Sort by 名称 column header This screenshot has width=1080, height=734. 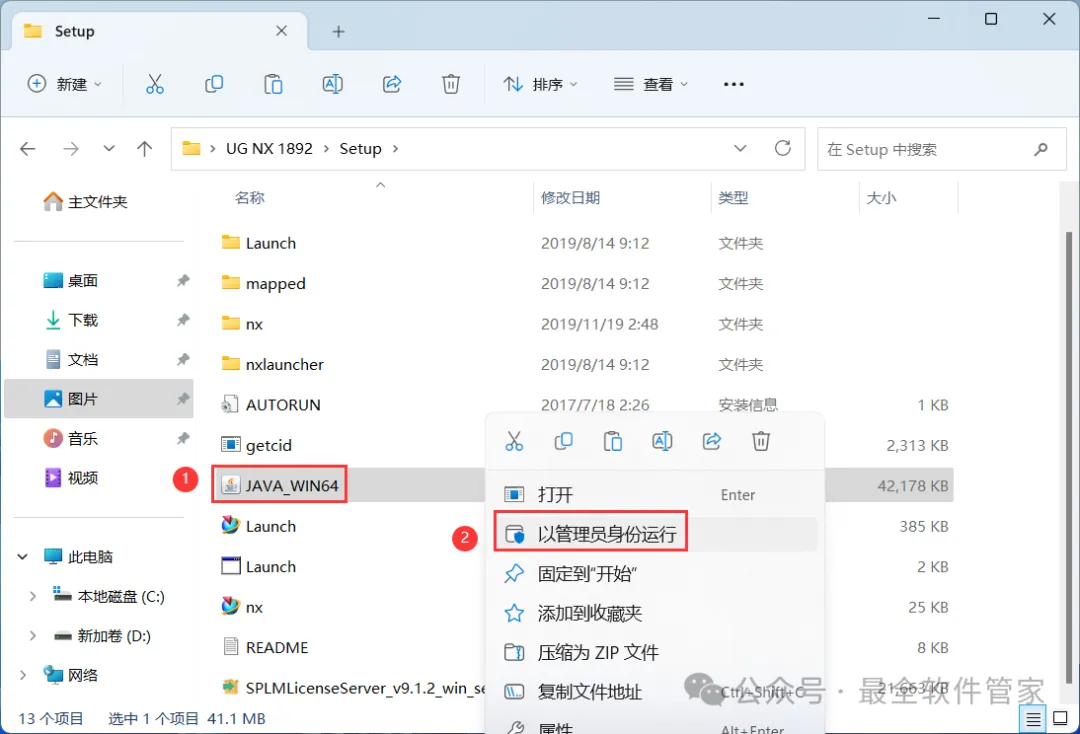249,198
